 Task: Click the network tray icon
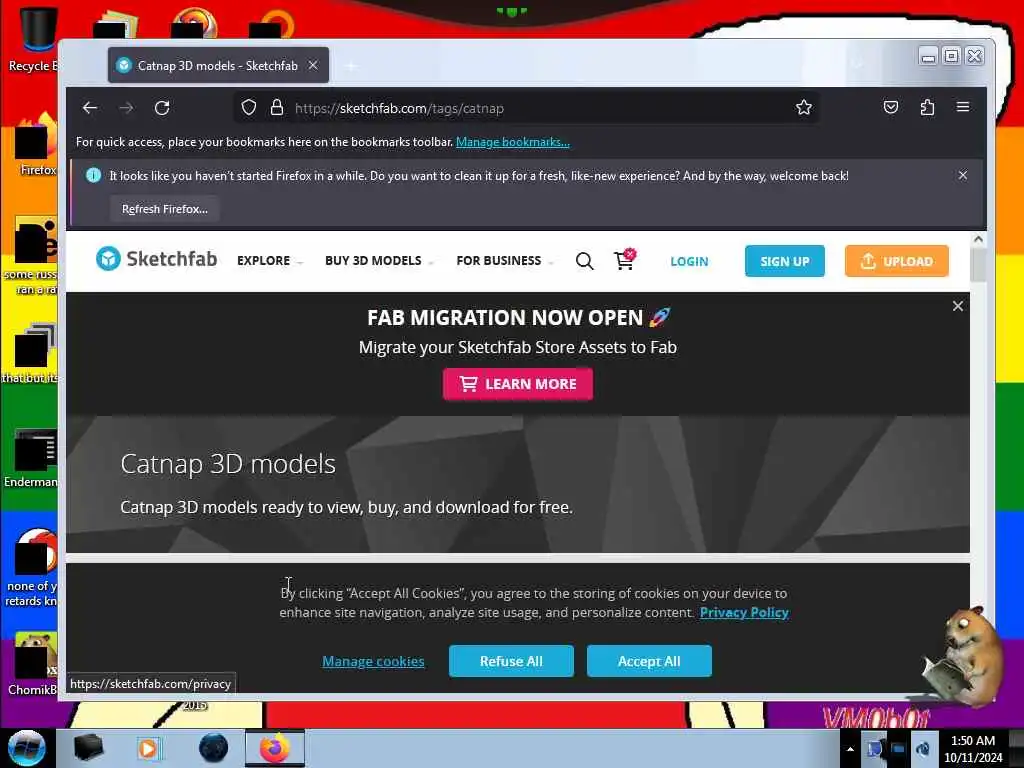point(899,749)
